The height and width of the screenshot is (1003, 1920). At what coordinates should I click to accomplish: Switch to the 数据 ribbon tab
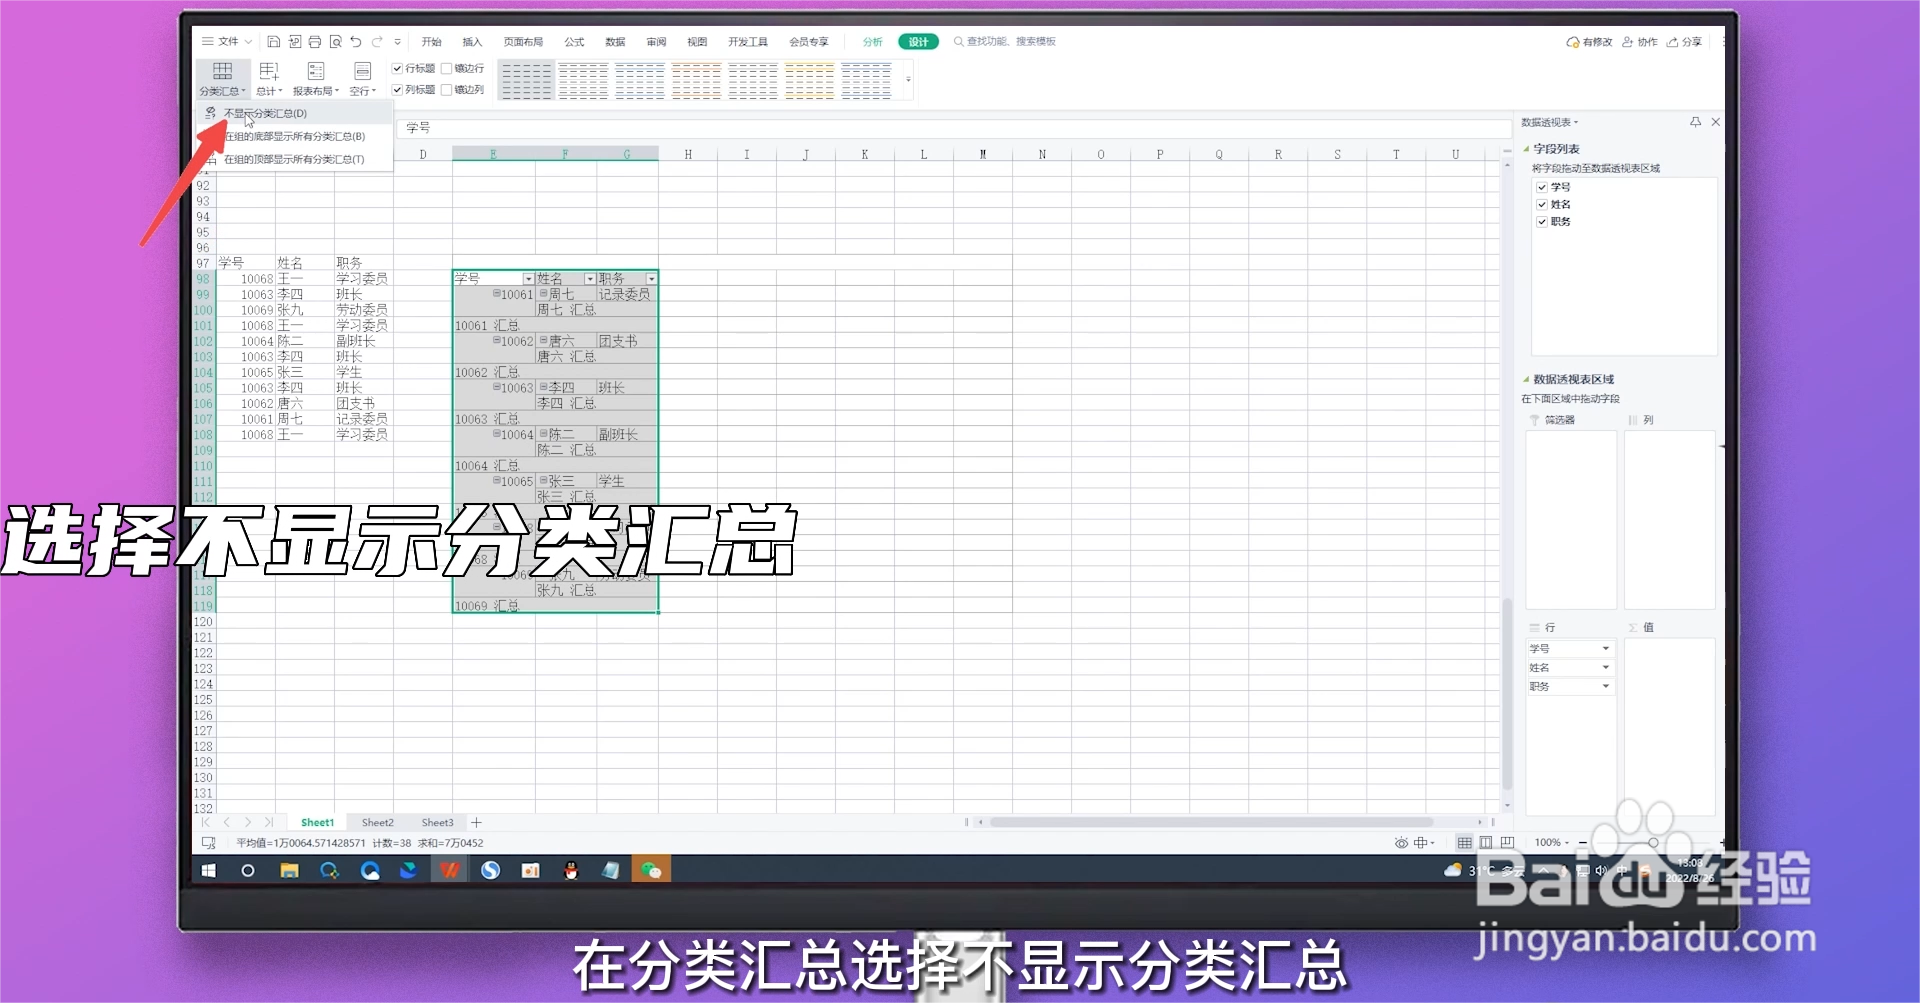(615, 42)
